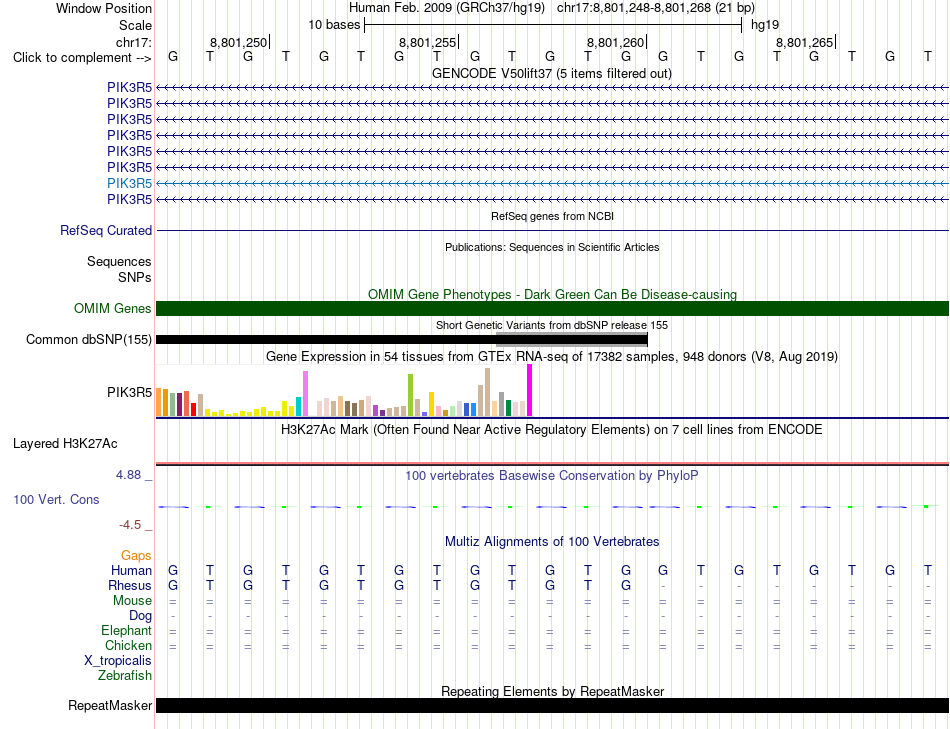Click the chr17: ruler label
The width and height of the screenshot is (950, 729).
coord(133,42)
